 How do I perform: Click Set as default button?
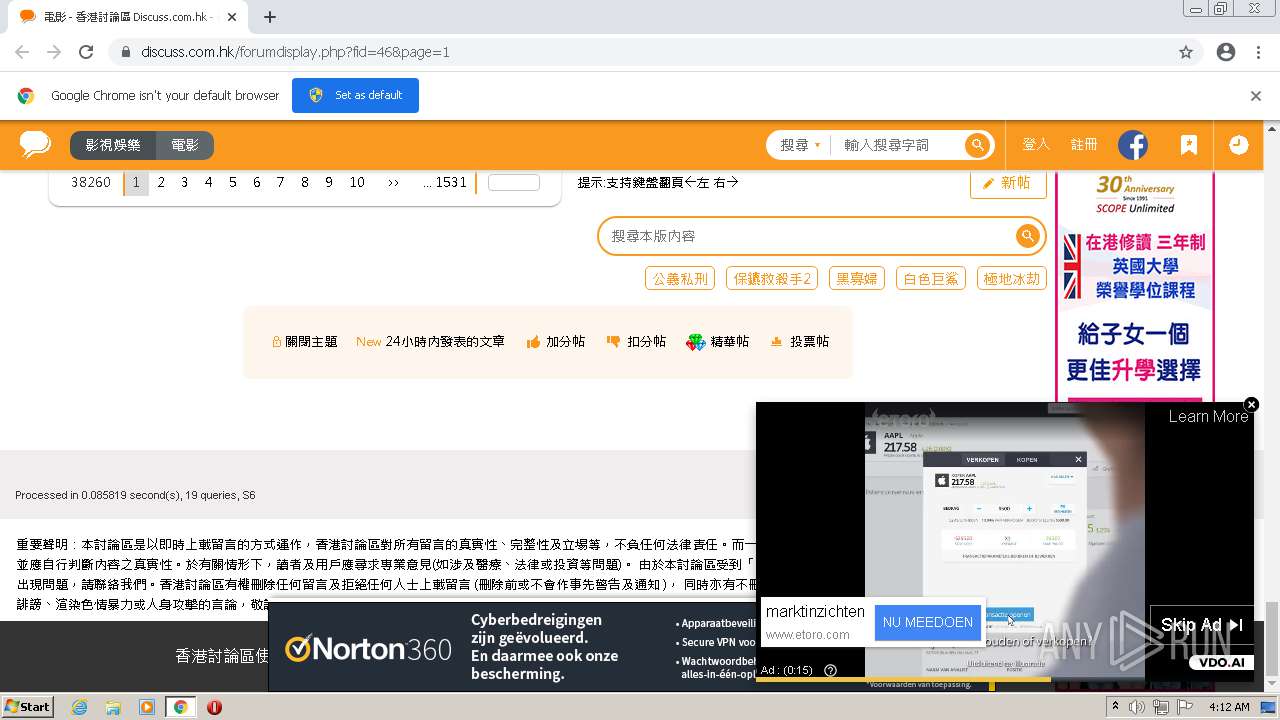pos(355,95)
